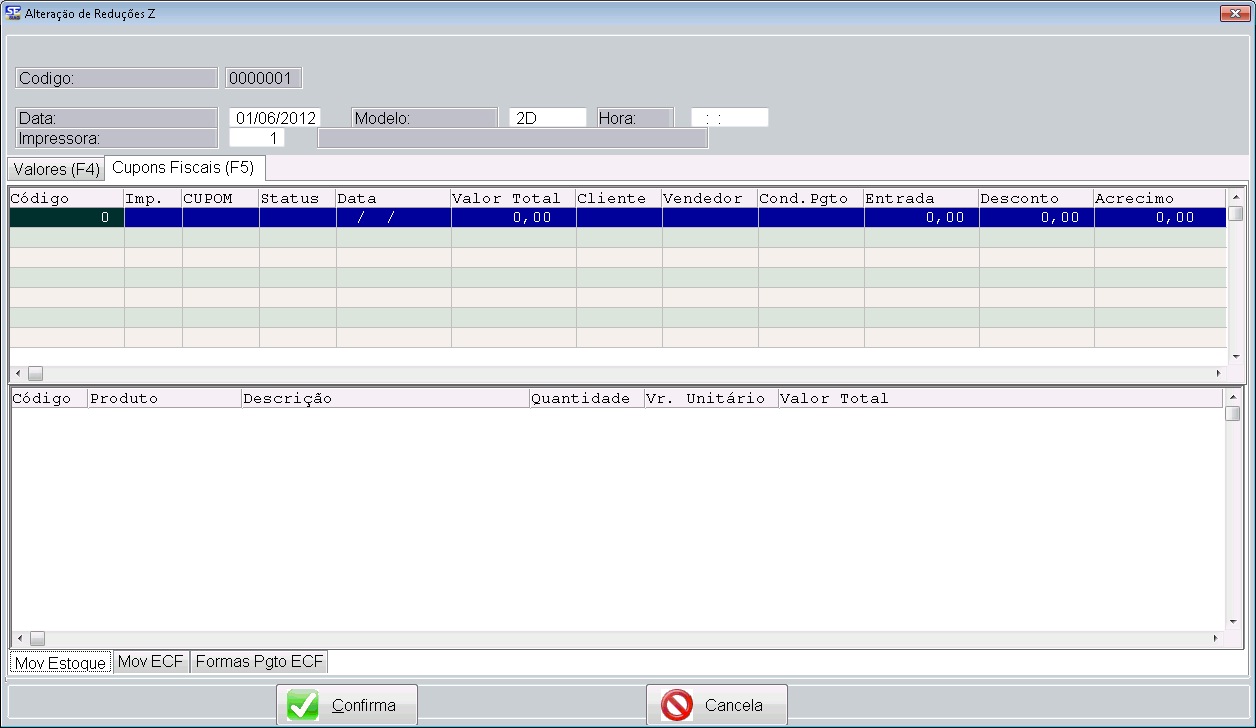
Task: Click the Modelo field containing 2D
Action: [547, 118]
